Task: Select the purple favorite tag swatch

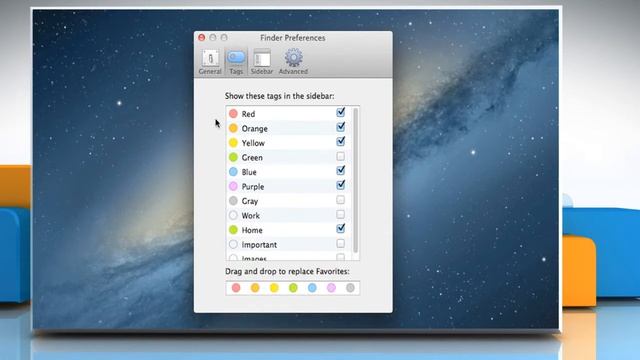Action: tap(331, 288)
